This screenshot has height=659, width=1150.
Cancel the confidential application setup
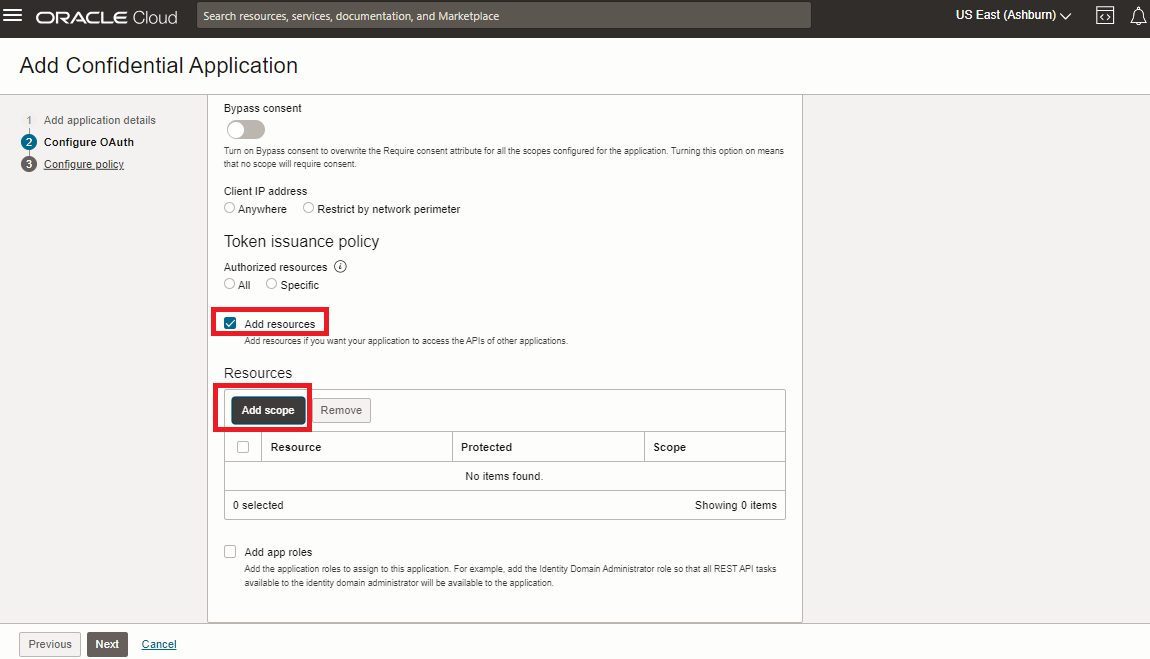[159, 644]
